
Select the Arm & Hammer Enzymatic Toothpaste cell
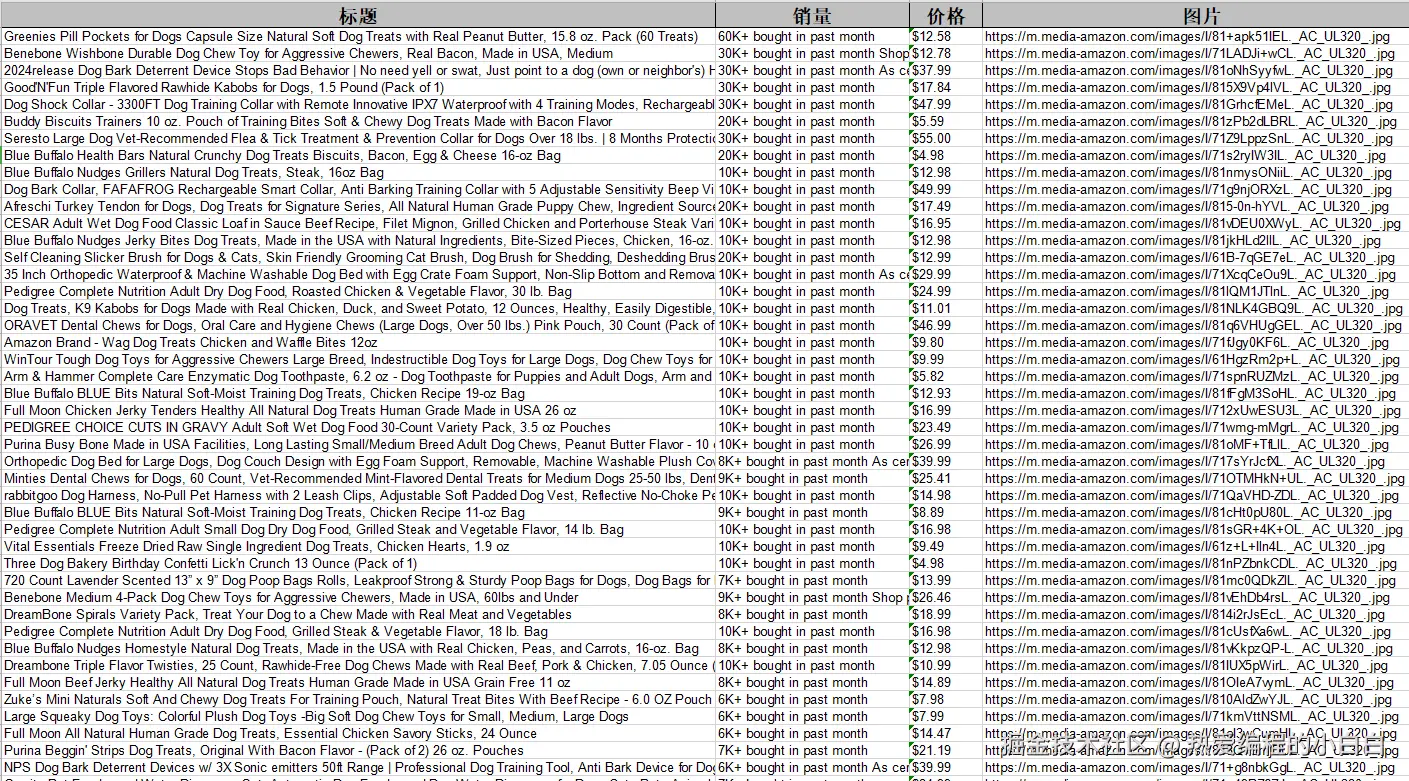click(x=358, y=377)
